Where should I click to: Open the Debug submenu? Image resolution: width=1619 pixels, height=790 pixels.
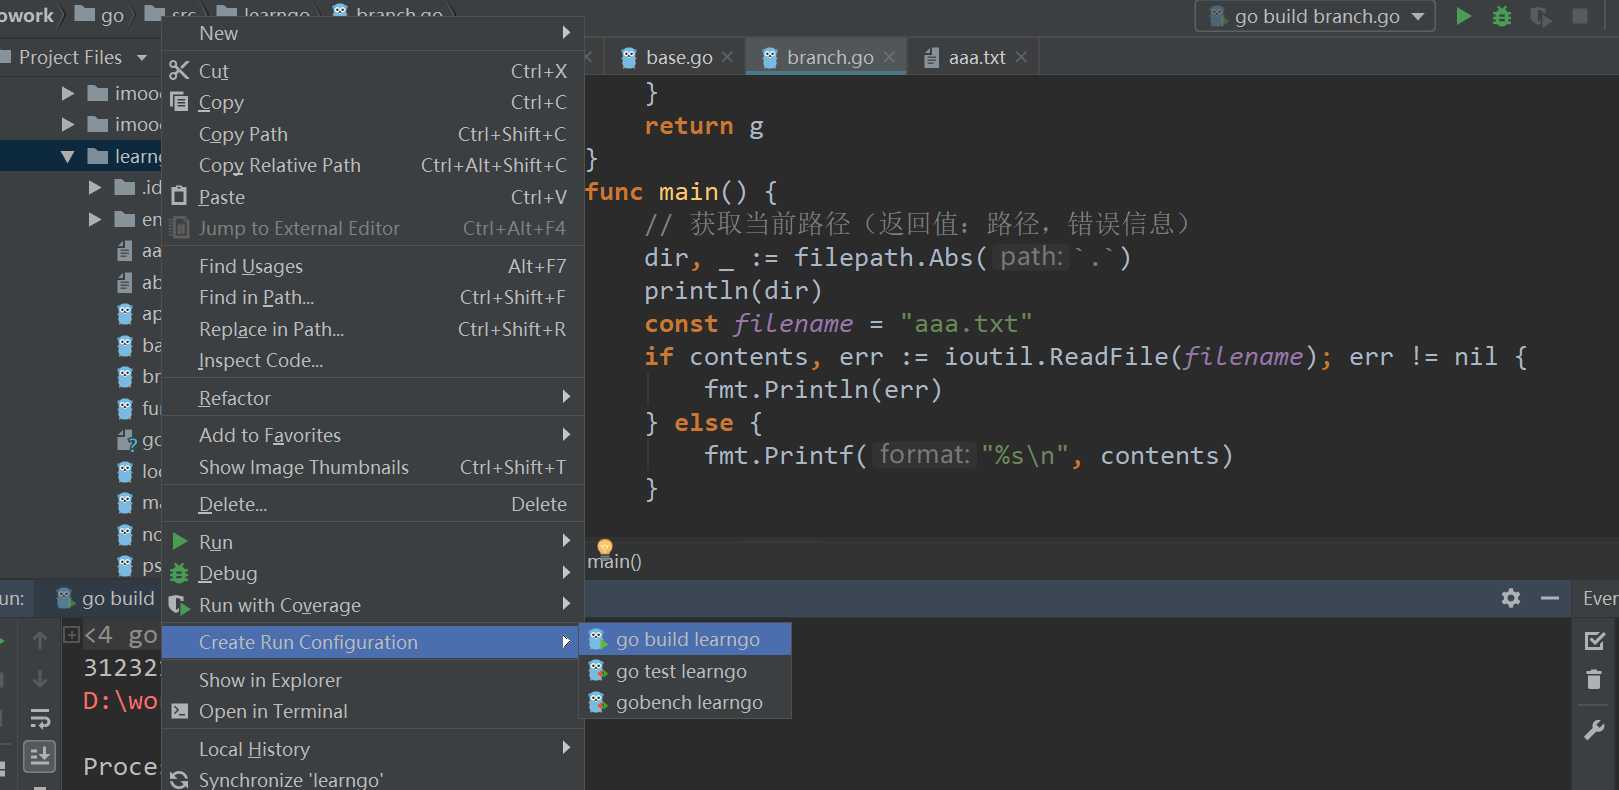tap(372, 573)
